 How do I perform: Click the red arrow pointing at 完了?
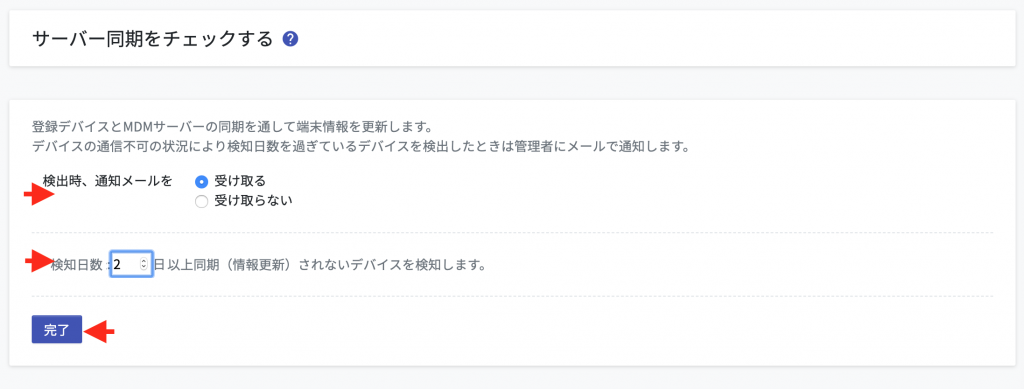pyautogui.click(x=99, y=332)
